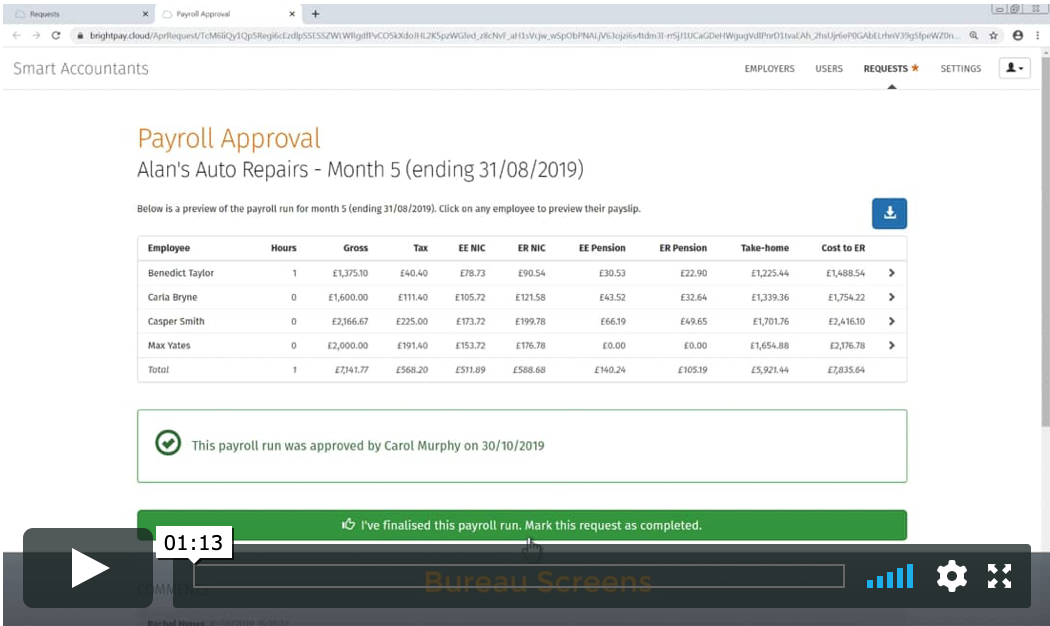
Task: Switch to the Requests browser tab
Action: click(79, 14)
